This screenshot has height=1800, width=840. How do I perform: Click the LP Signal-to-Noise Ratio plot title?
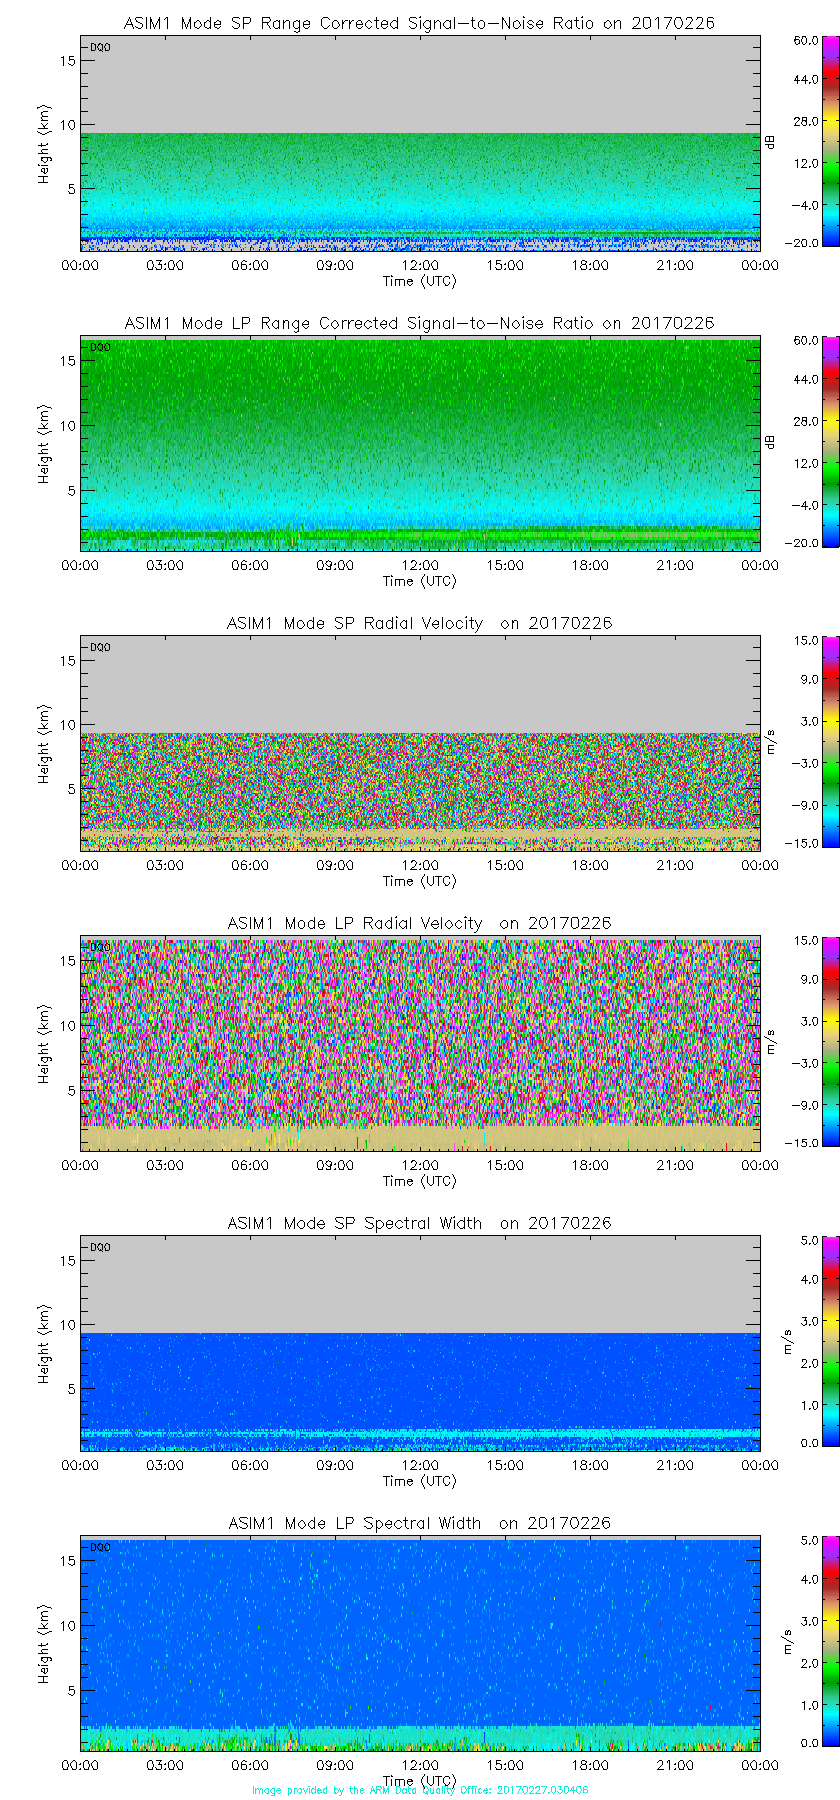pyautogui.click(x=419, y=323)
